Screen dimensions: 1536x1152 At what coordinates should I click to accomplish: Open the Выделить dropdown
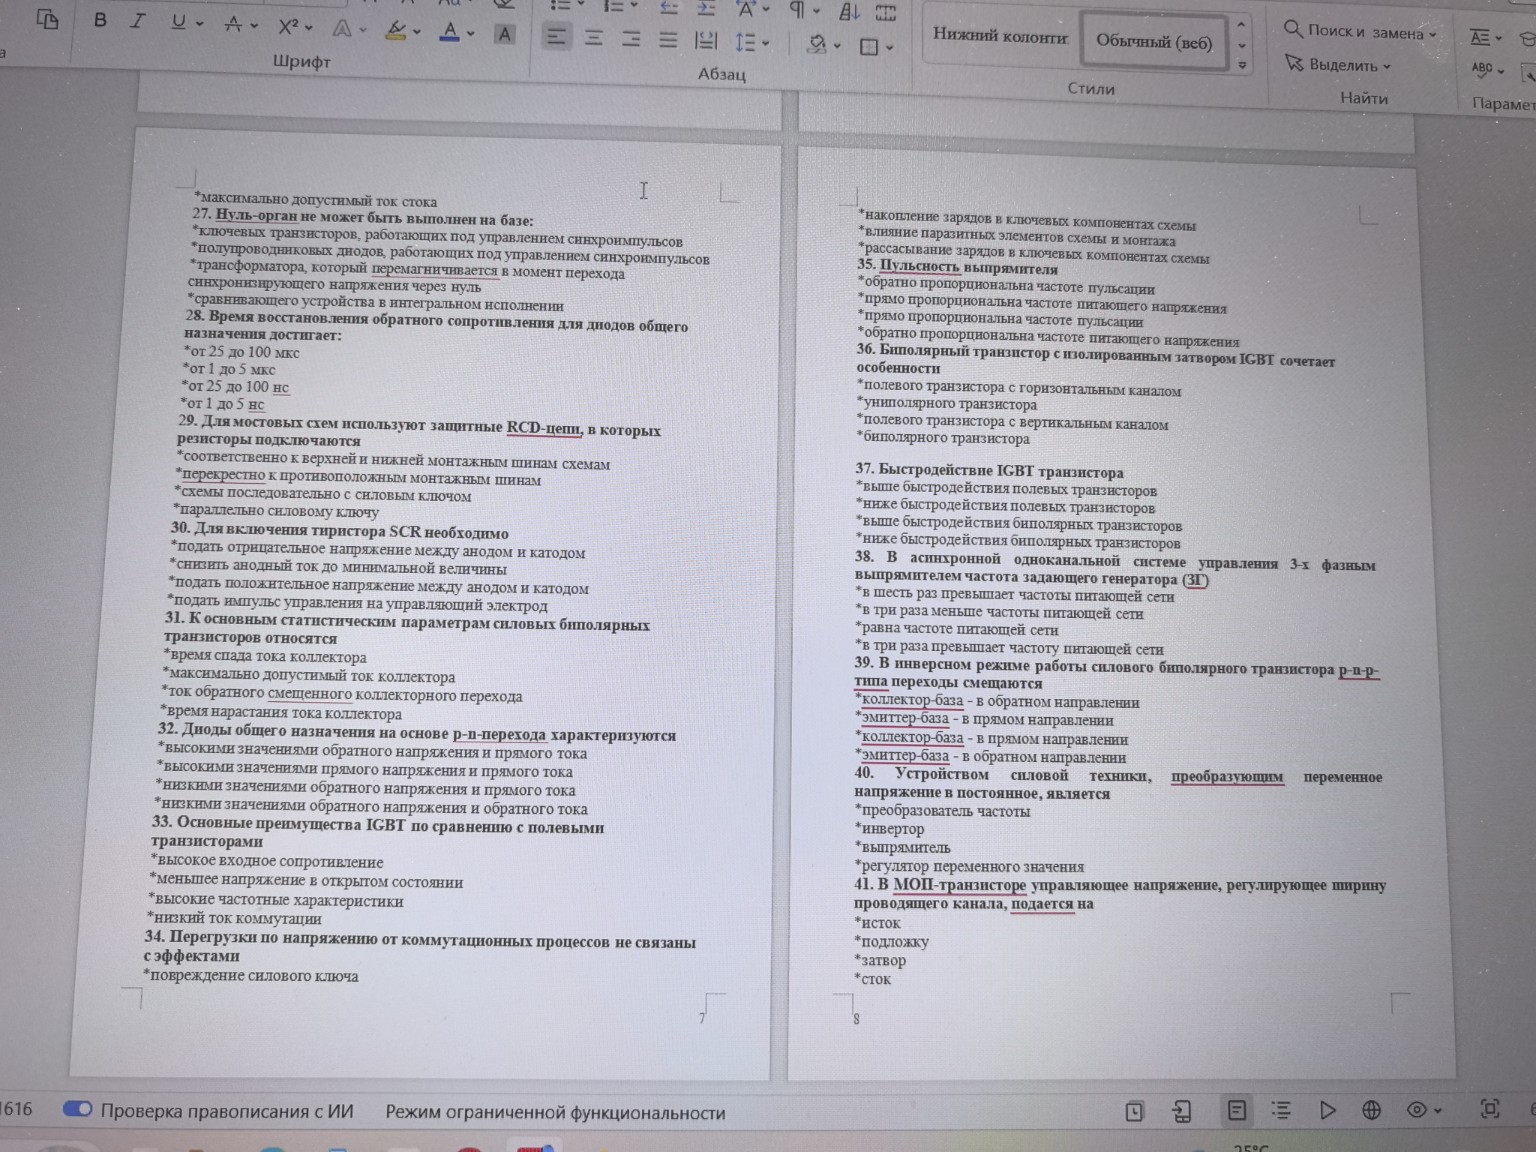(1387, 67)
